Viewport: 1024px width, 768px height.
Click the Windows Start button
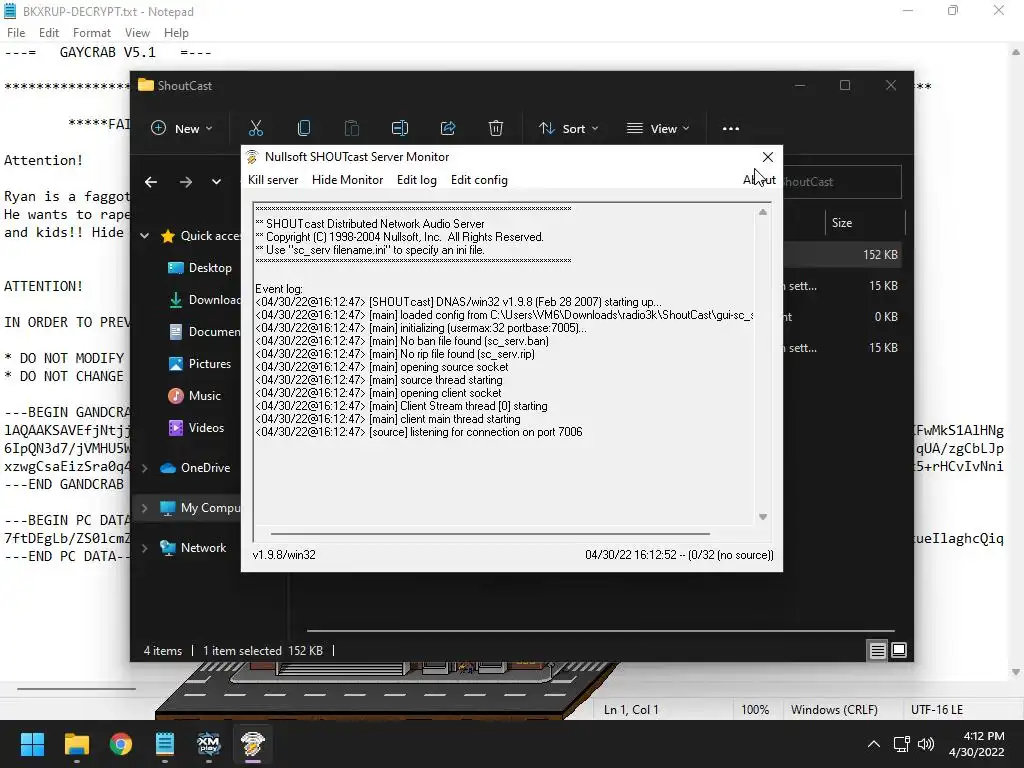pyautogui.click(x=32, y=744)
